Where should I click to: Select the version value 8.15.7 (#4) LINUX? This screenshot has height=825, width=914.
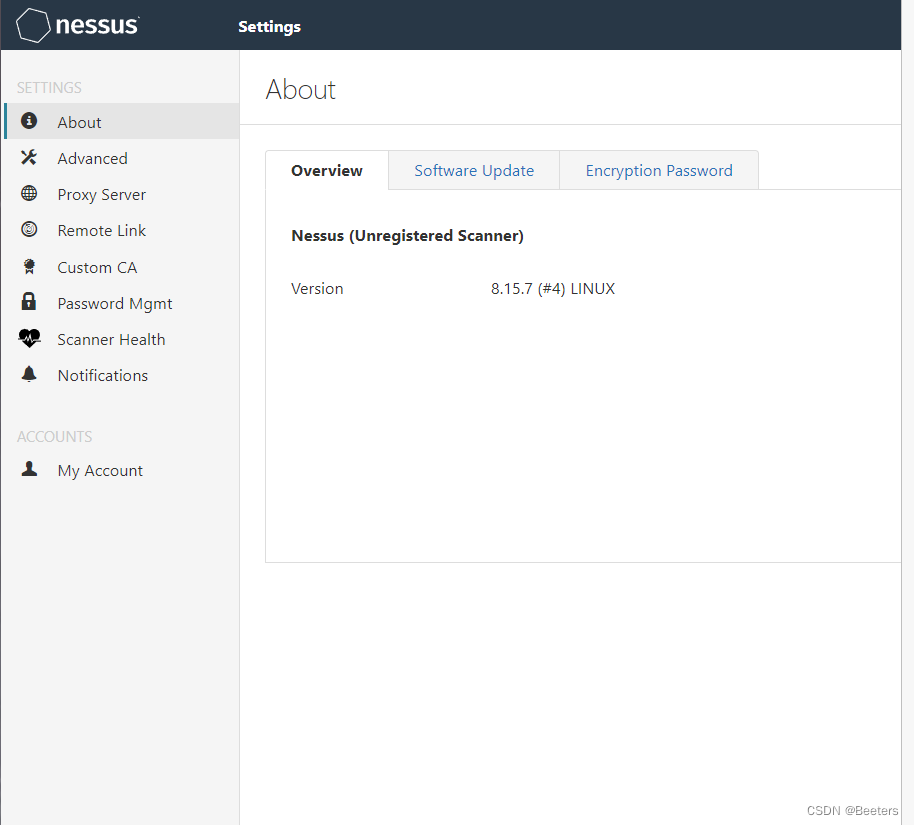click(553, 289)
